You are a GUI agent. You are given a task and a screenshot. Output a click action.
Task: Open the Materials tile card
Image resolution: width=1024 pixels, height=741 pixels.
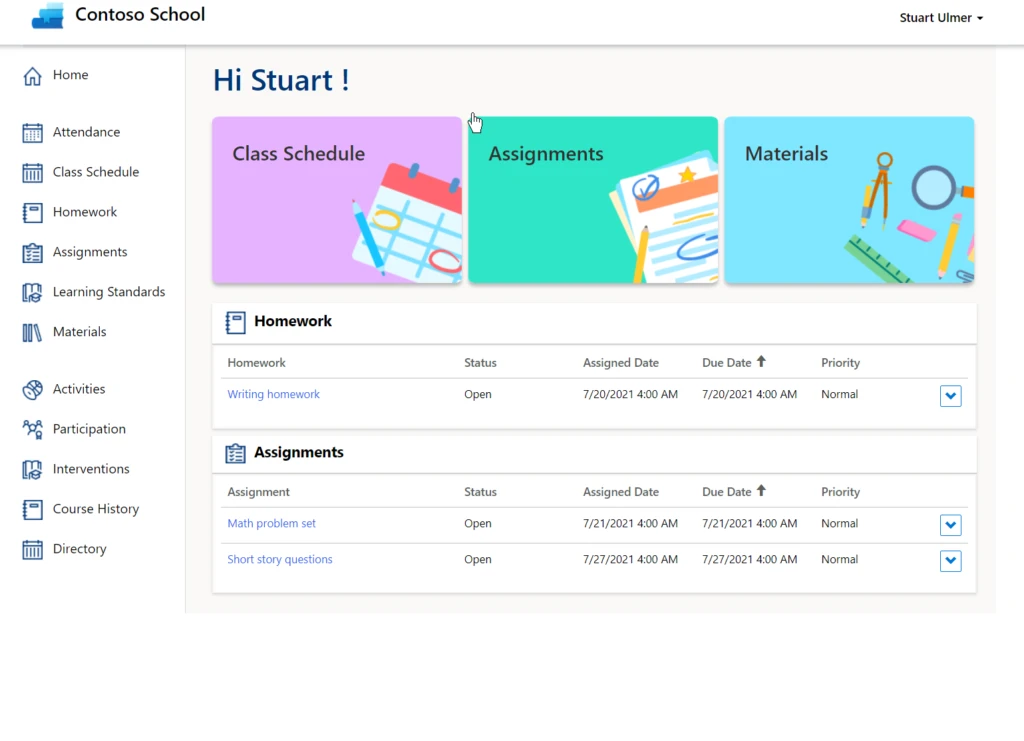coord(848,199)
